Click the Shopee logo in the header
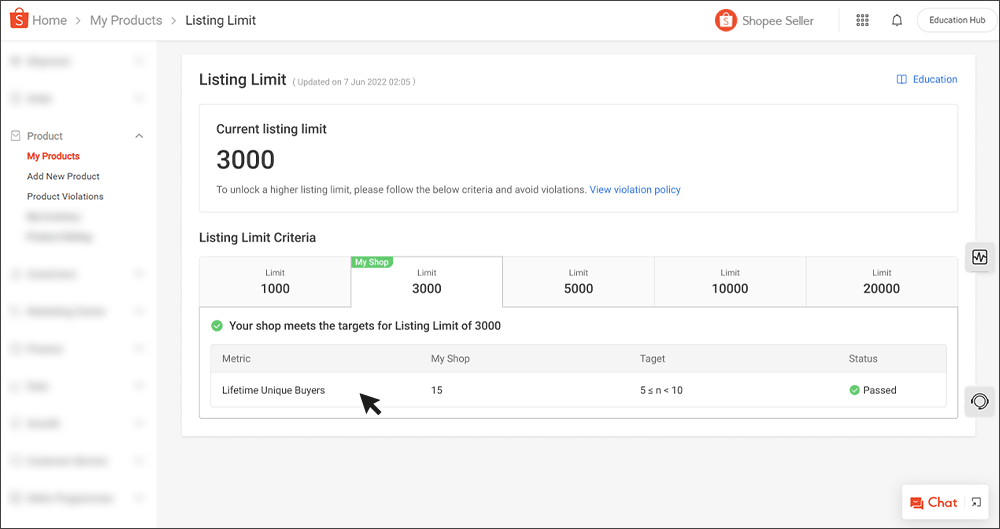 click(18, 20)
